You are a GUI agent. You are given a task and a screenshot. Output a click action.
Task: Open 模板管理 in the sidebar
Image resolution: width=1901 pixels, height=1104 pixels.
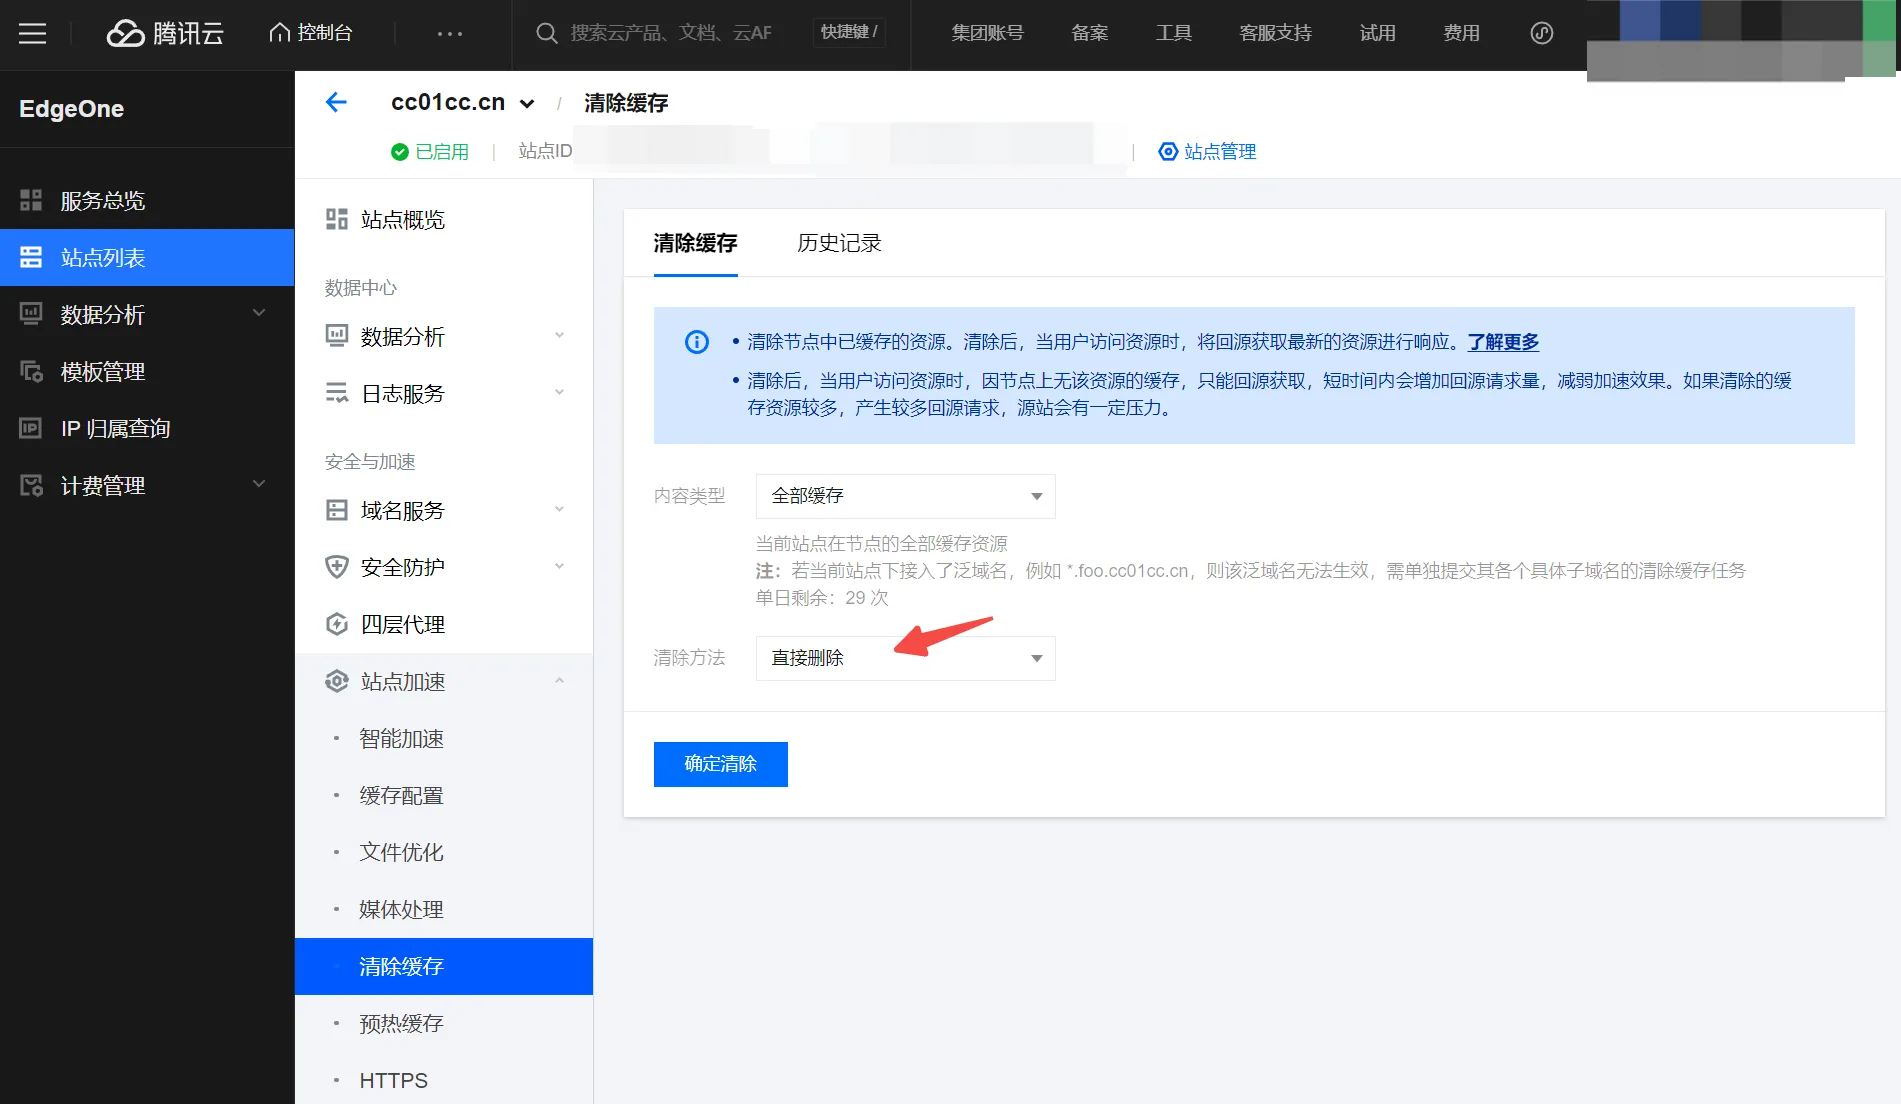point(147,371)
